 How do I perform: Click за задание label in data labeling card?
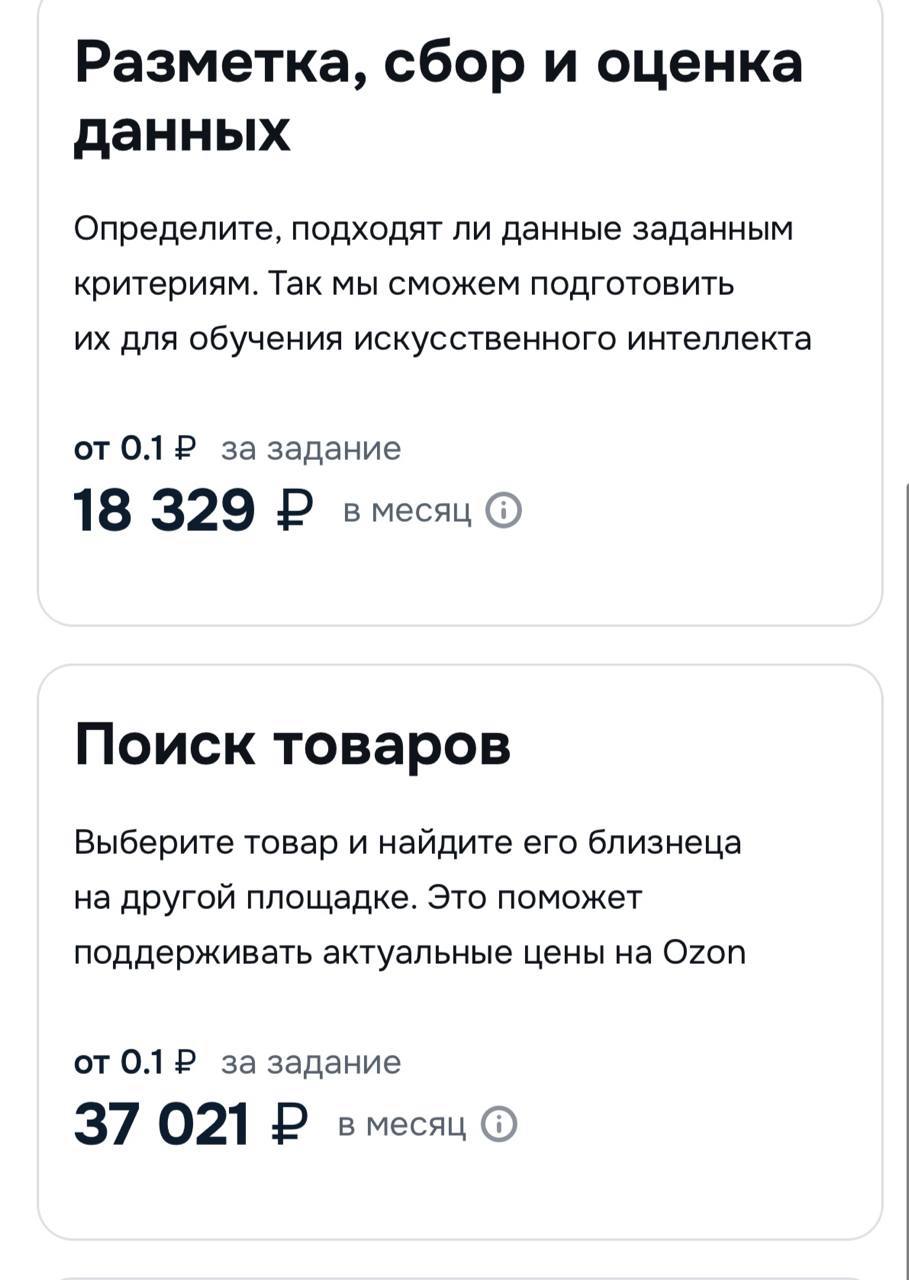pyautogui.click(x=310, y=450)
